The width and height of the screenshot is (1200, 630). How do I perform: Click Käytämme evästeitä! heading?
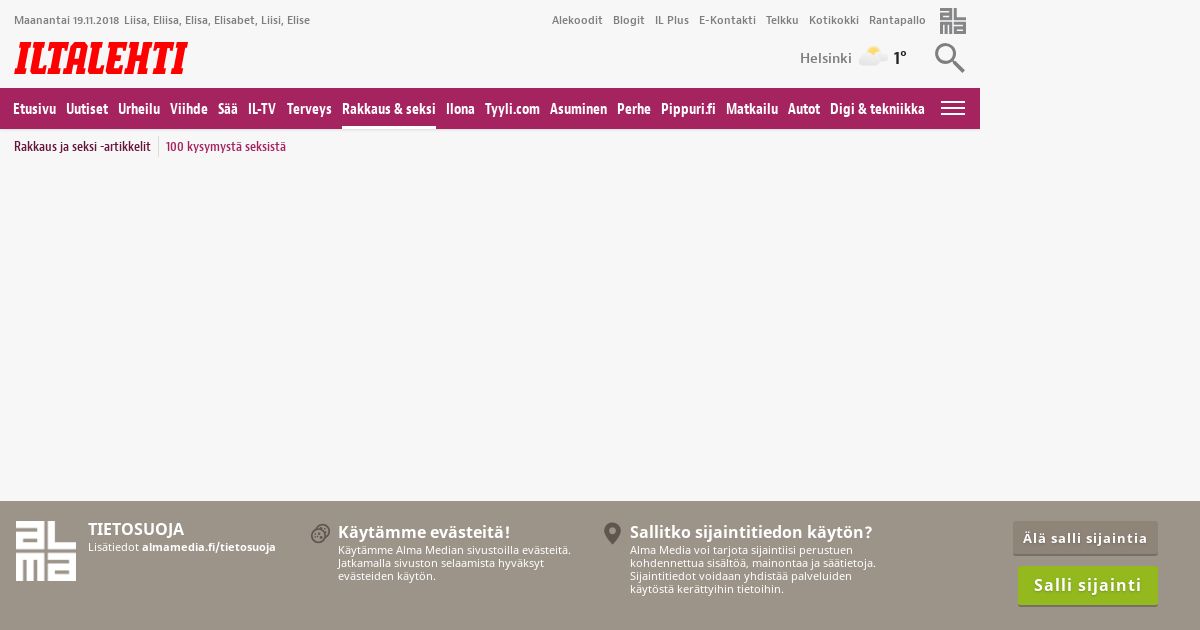[x=424, y=532]
